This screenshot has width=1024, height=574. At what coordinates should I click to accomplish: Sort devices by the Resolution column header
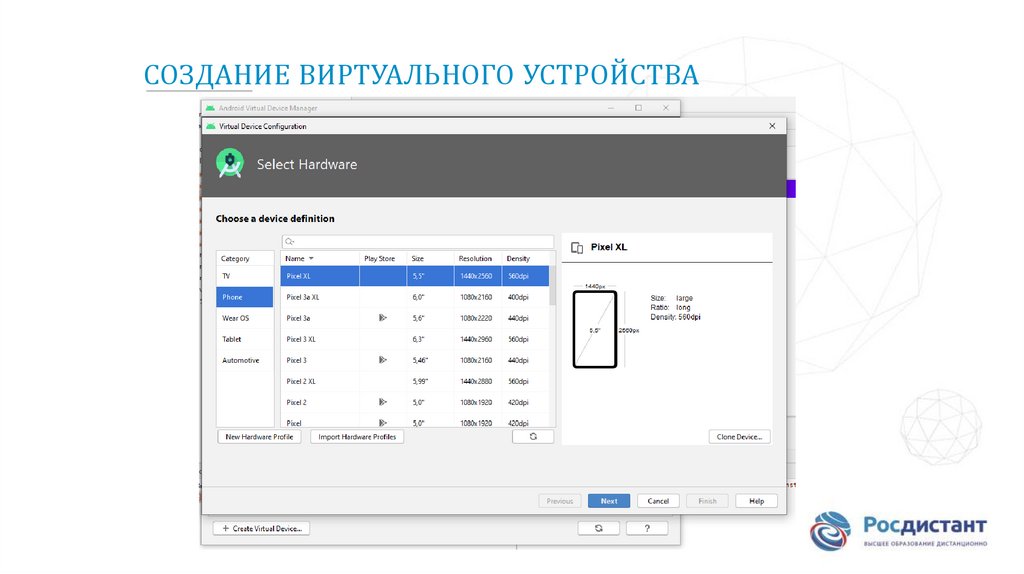click(476, 259)
